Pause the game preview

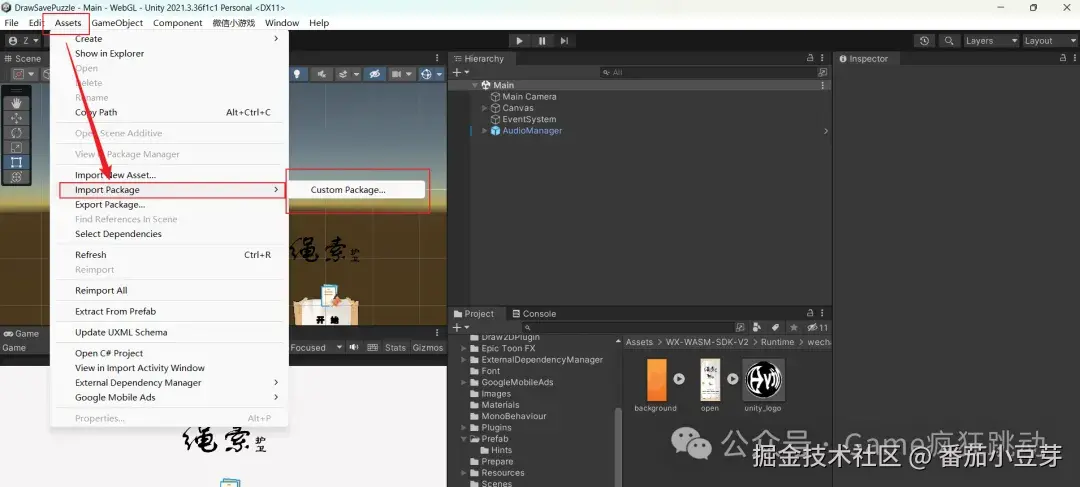coord(542,41)
